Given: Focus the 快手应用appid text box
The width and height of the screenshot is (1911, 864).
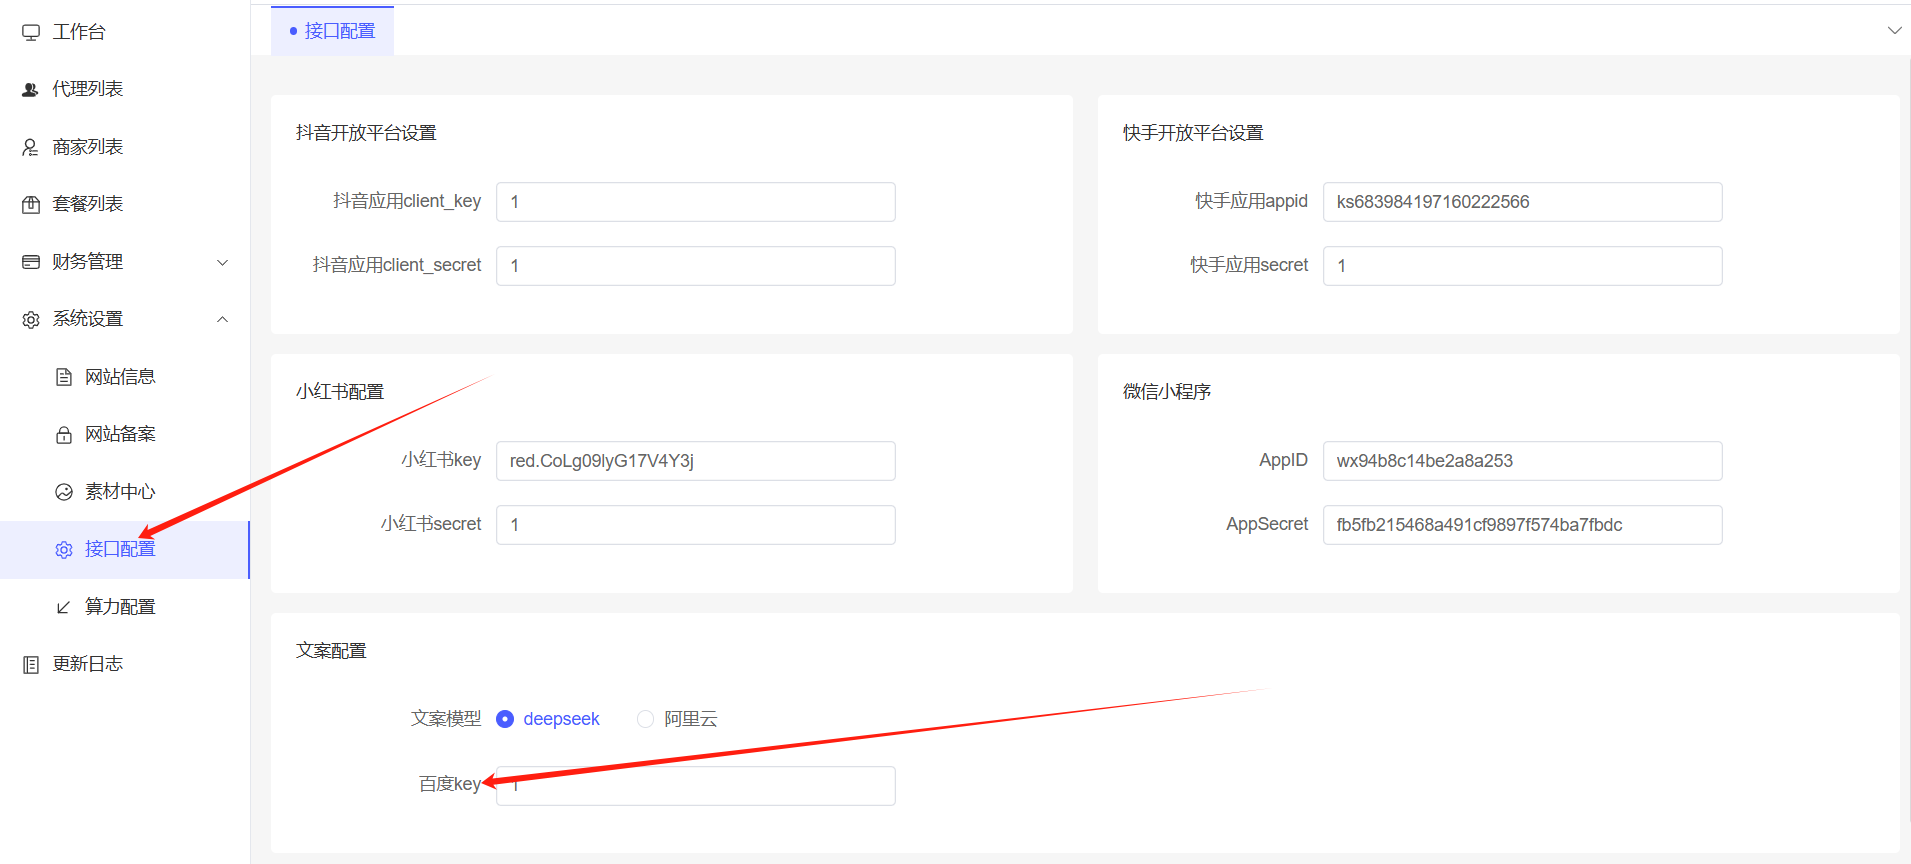Looking at the screenshot, I should coord(1521,202).
